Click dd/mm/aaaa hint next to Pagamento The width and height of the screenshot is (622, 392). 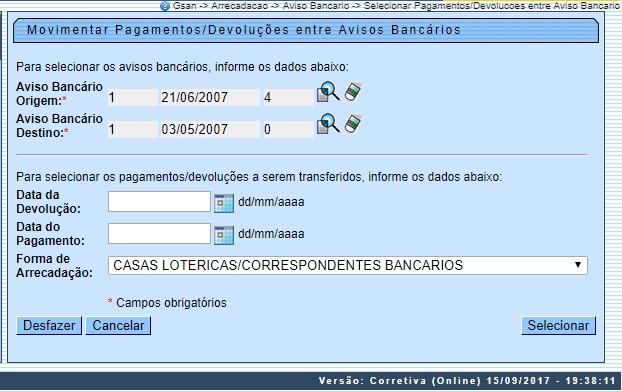[271, 234]
